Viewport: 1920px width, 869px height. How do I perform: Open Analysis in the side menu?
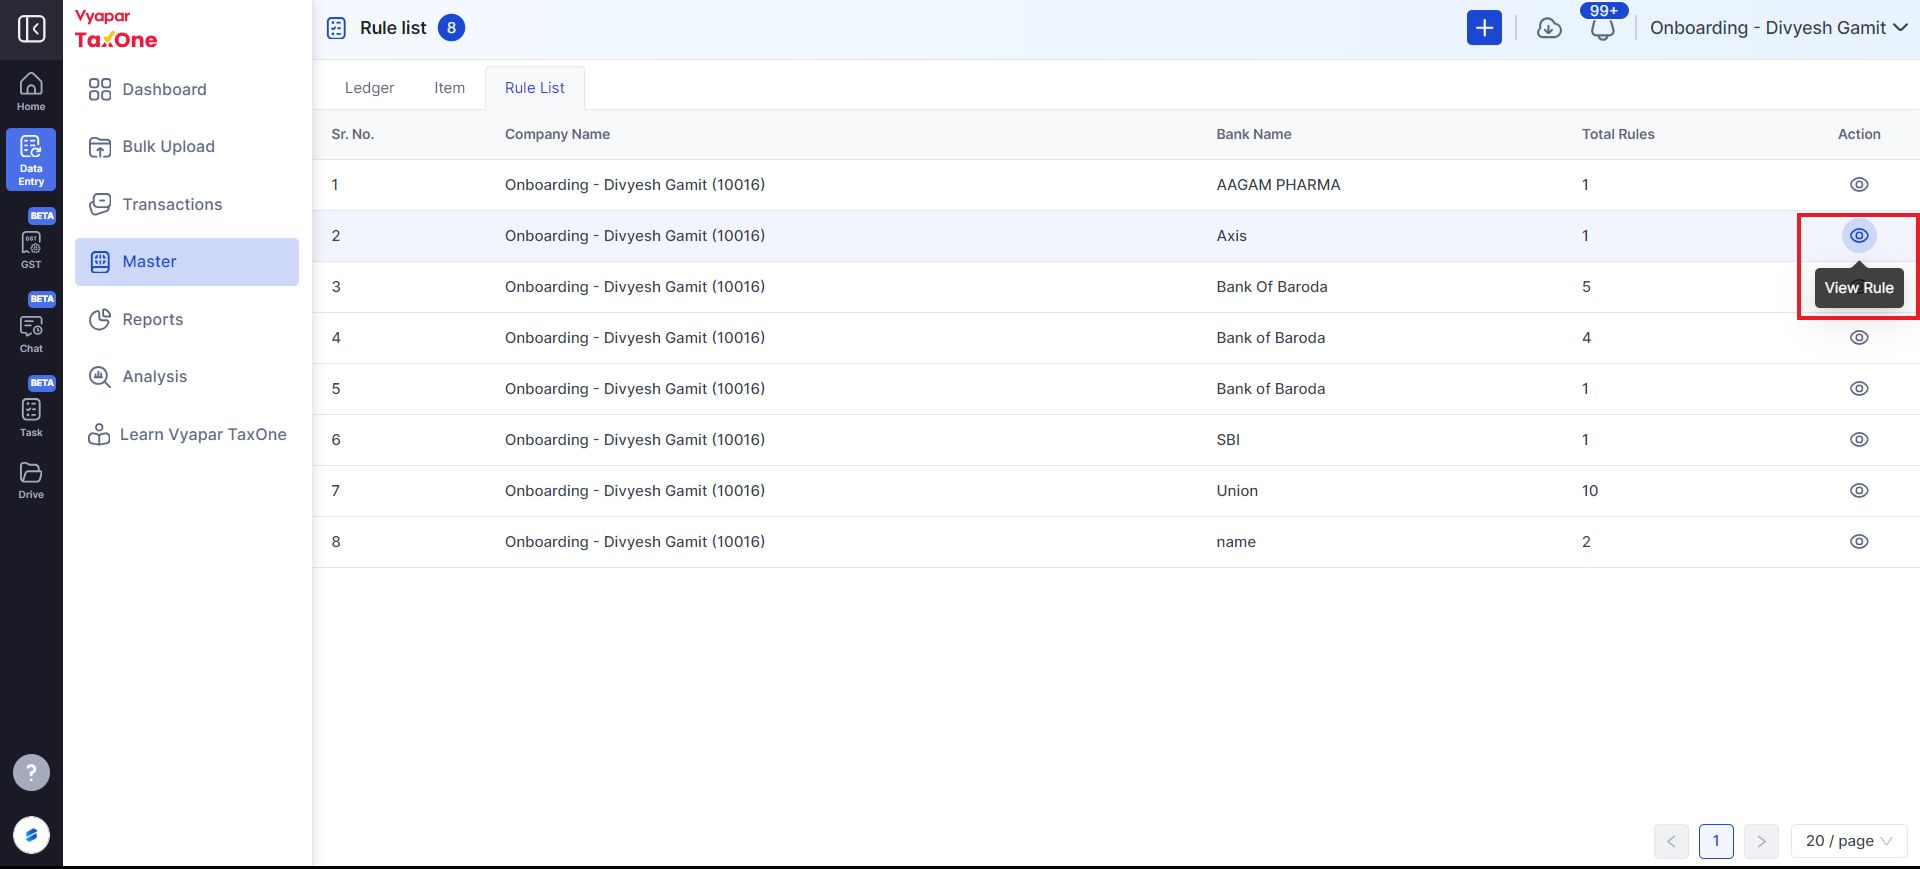tap(187, 377)
